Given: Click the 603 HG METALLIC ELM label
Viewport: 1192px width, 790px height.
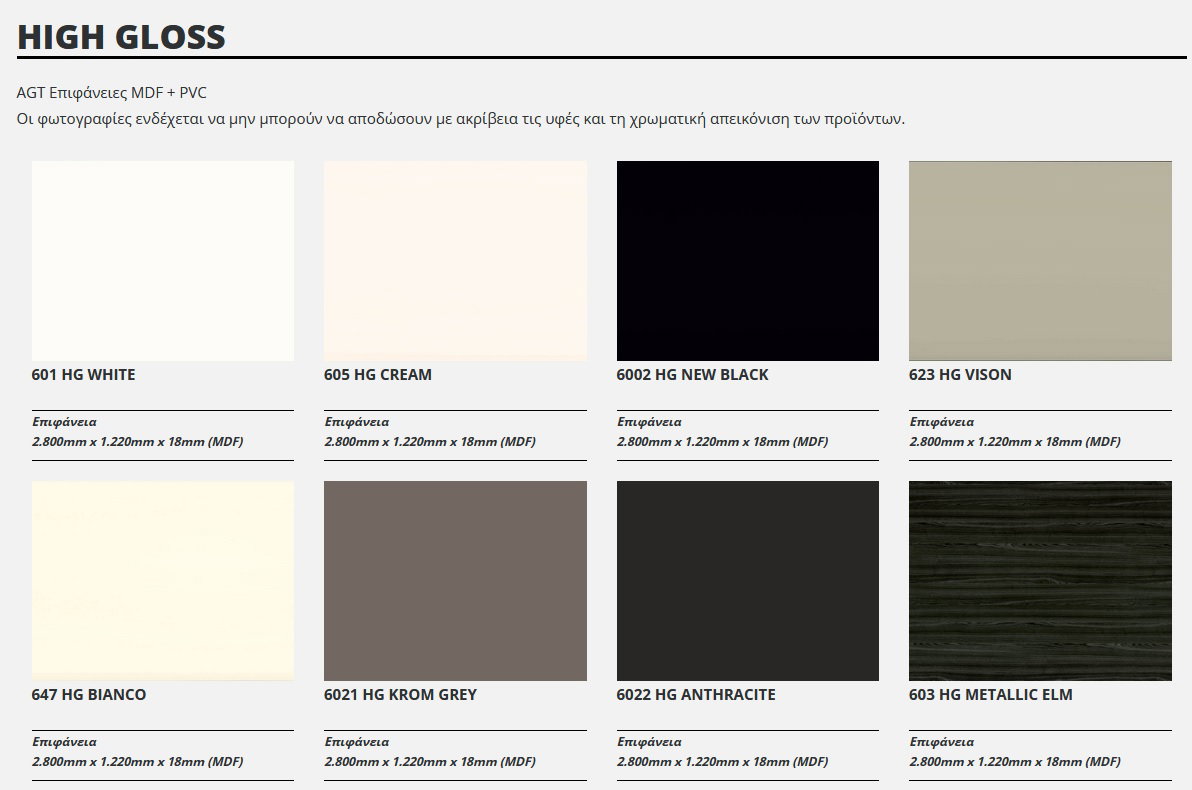Looking at the screenshot, I should pyautogui.click(x=990, y=694).
